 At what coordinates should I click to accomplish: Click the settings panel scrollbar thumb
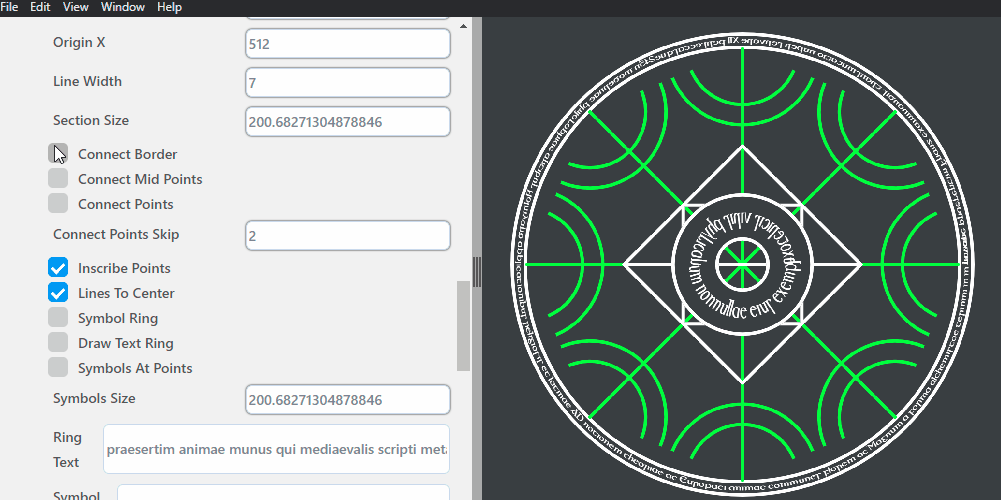coord(463,326)
